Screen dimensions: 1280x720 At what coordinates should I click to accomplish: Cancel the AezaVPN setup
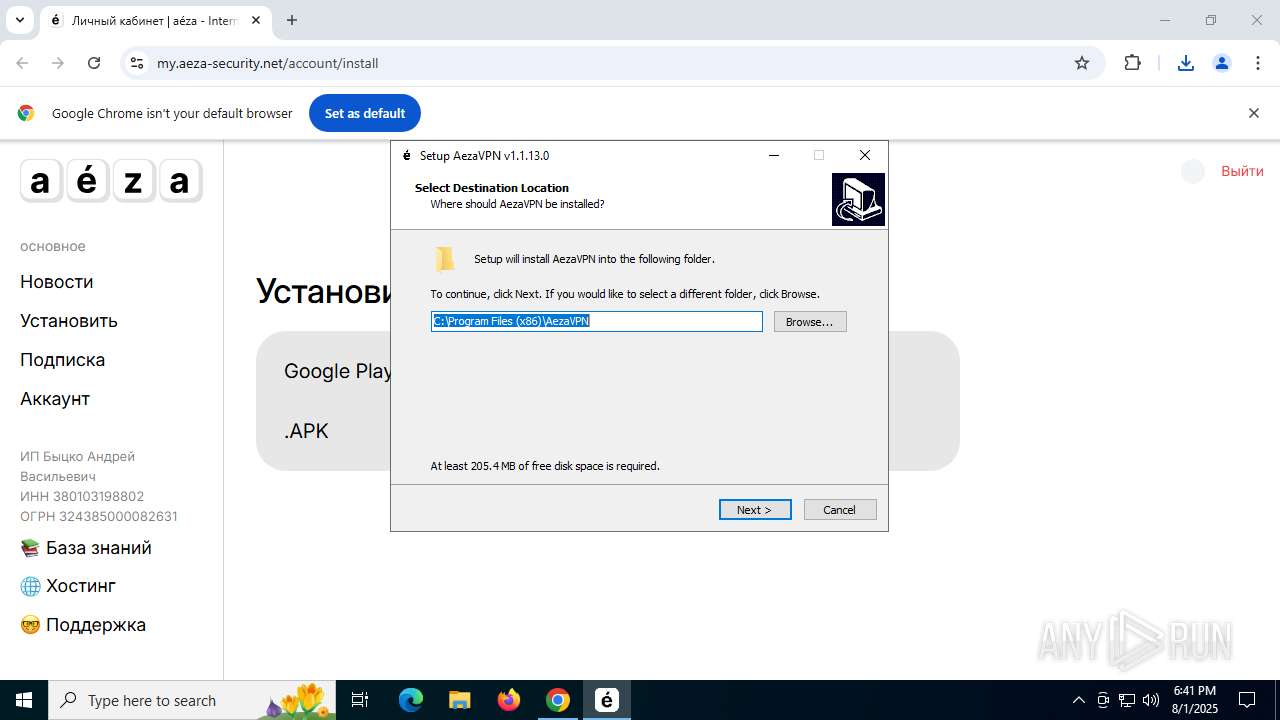coord(840,510)
